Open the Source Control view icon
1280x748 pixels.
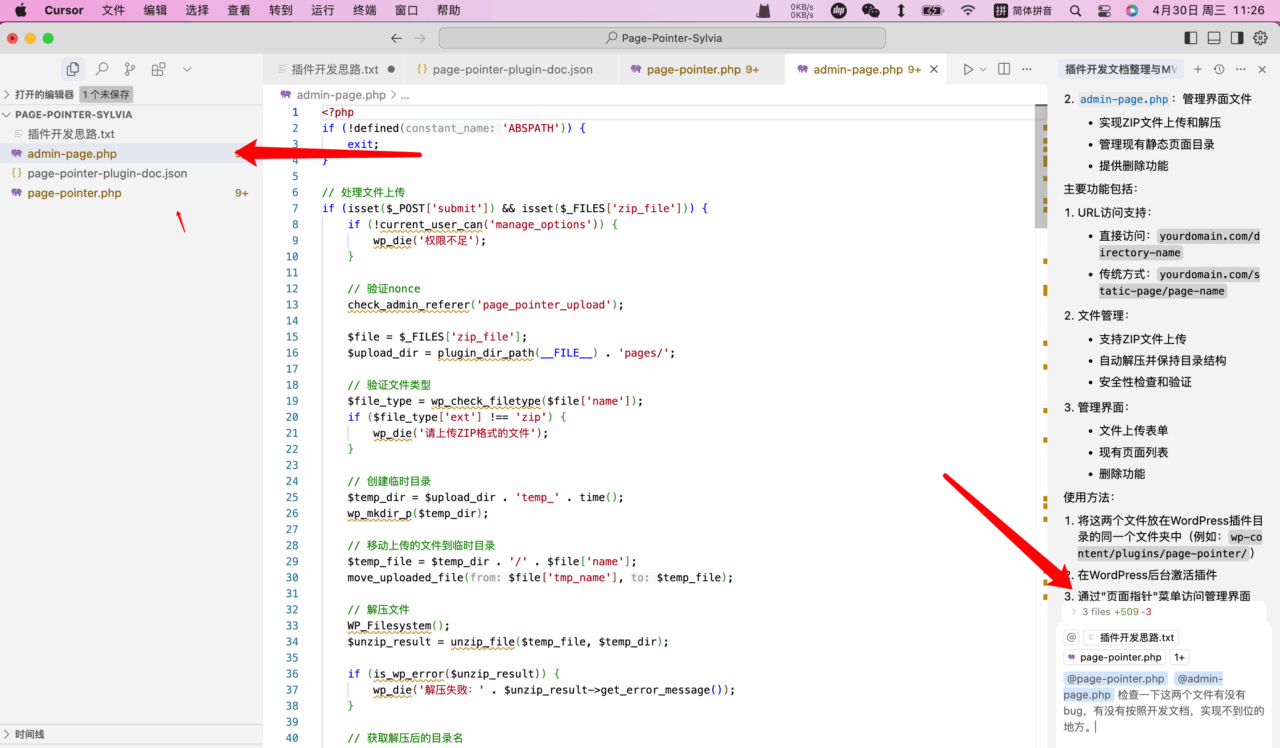point(130,69)
